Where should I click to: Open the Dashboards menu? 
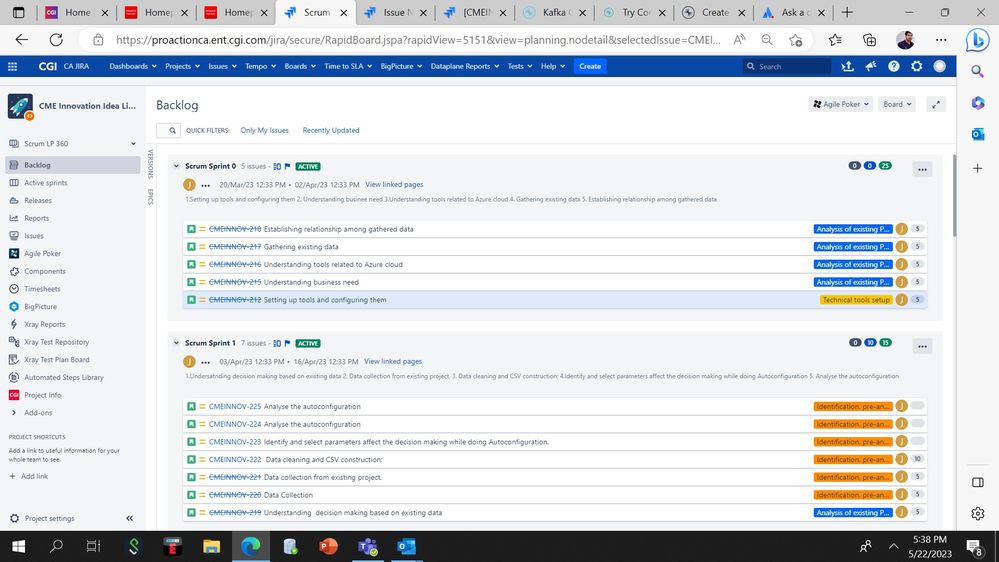(133, 66)
